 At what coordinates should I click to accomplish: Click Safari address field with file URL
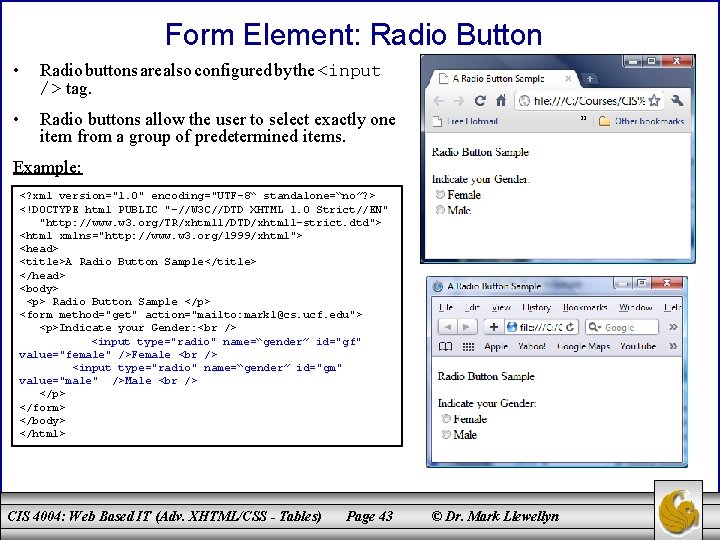click(x=541, y=327)
